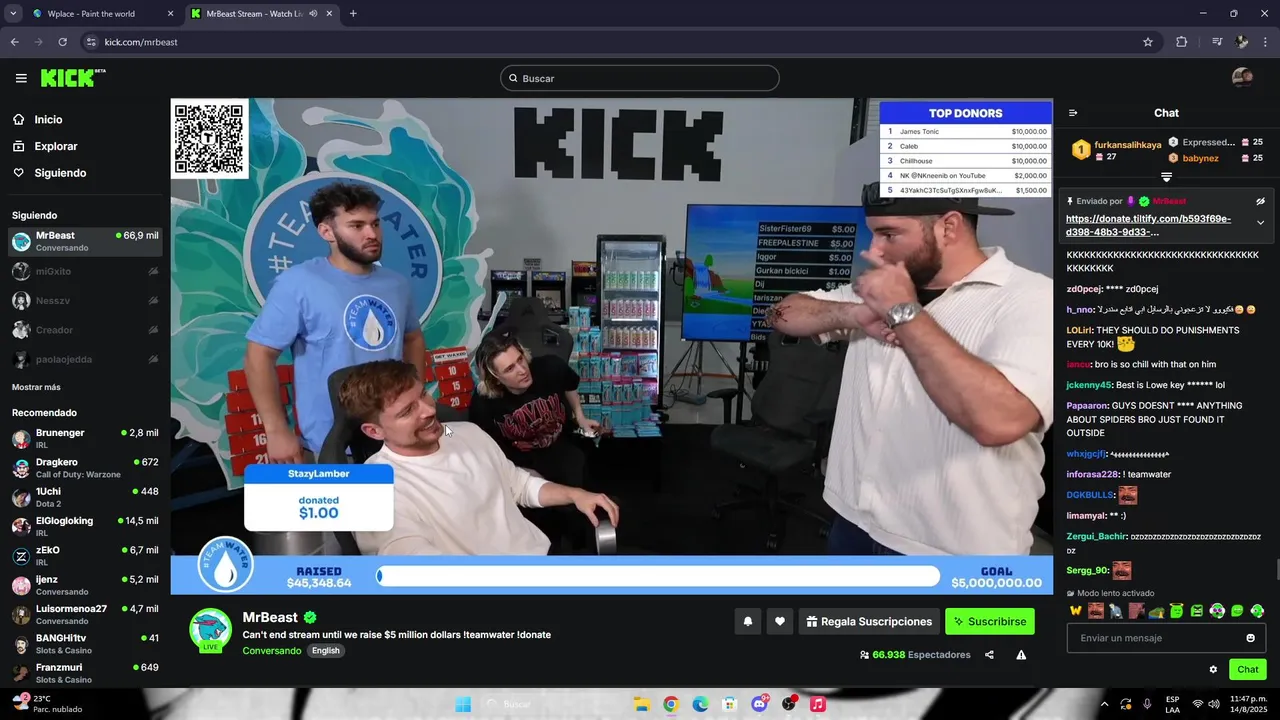Click the notification bell button
This screenshot has width=1280, height=720.
(747, 621)
